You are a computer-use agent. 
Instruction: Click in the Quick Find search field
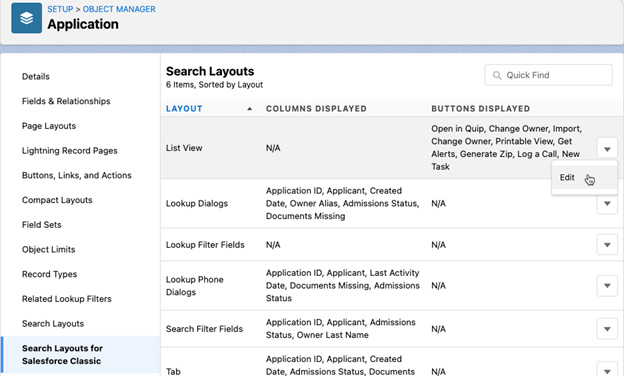pyautogui.click(x=548, y=75)
